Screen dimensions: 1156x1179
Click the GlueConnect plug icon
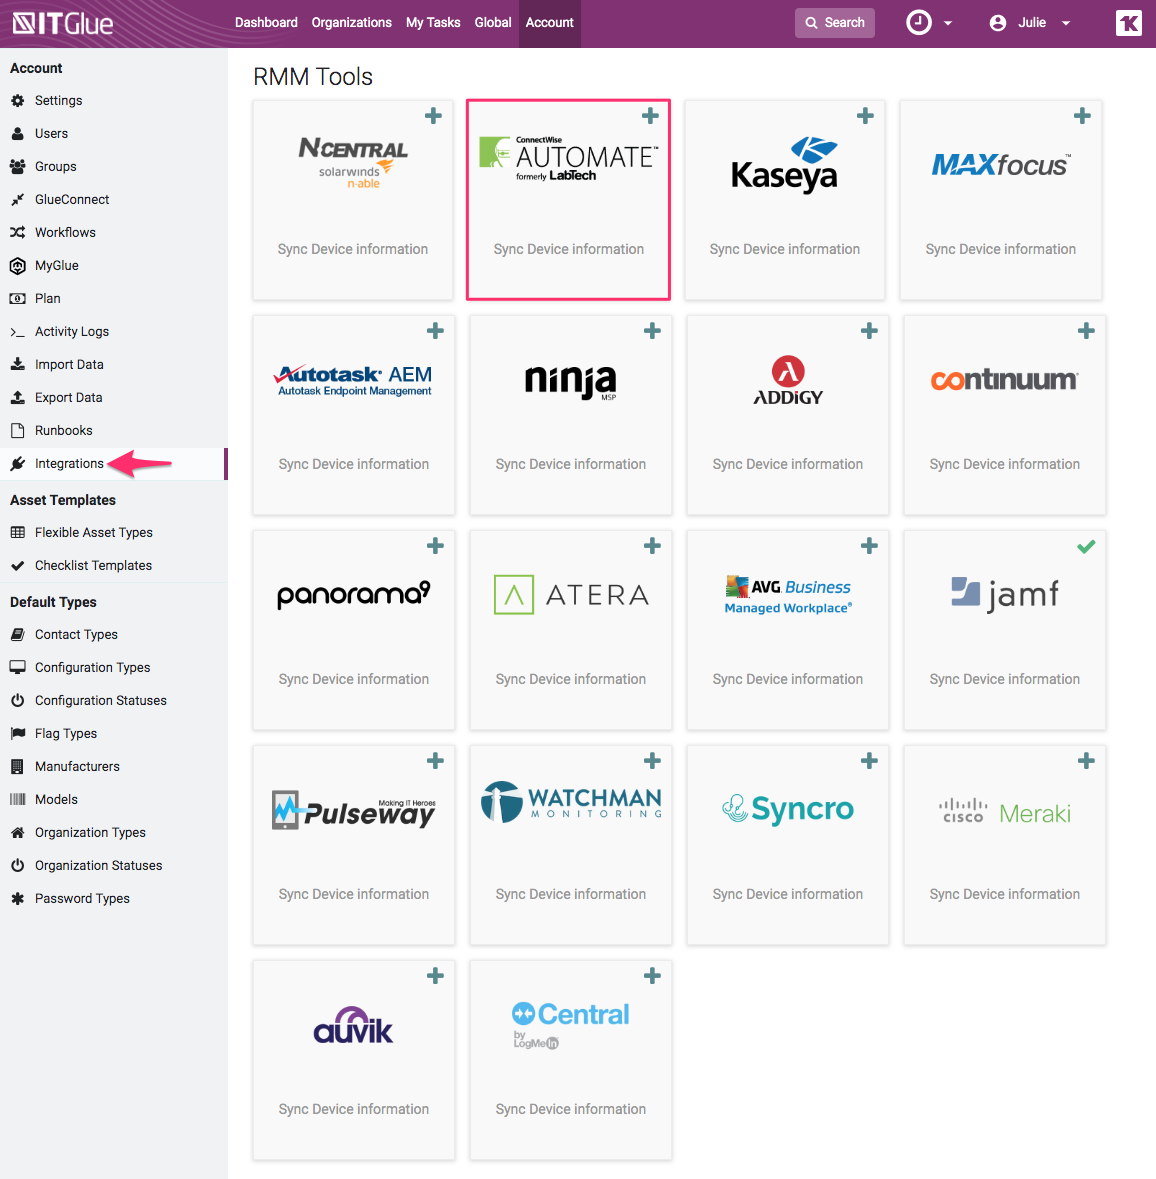(x=18, y=200)
